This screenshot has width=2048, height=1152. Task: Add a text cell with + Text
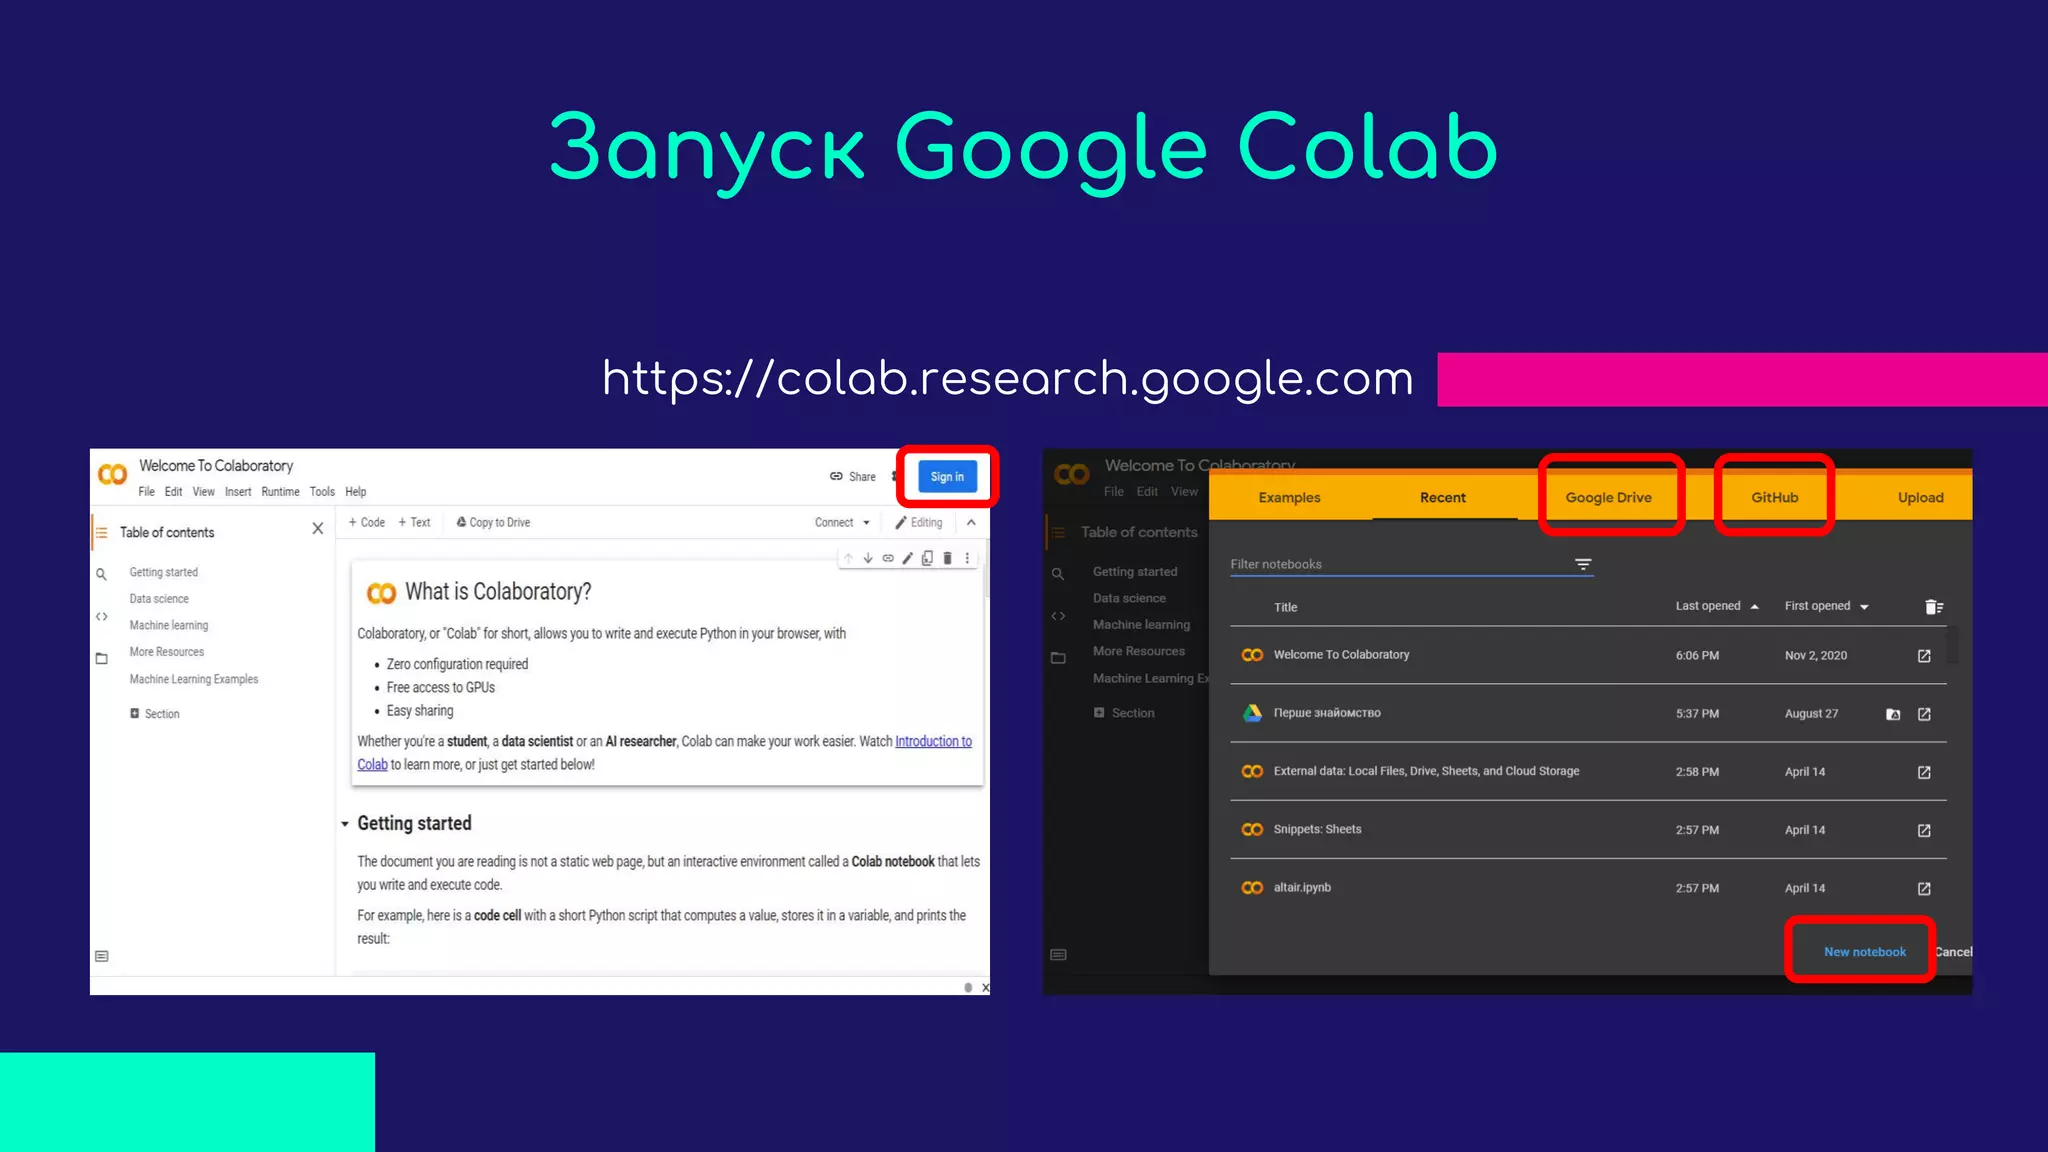click(414, 523)
